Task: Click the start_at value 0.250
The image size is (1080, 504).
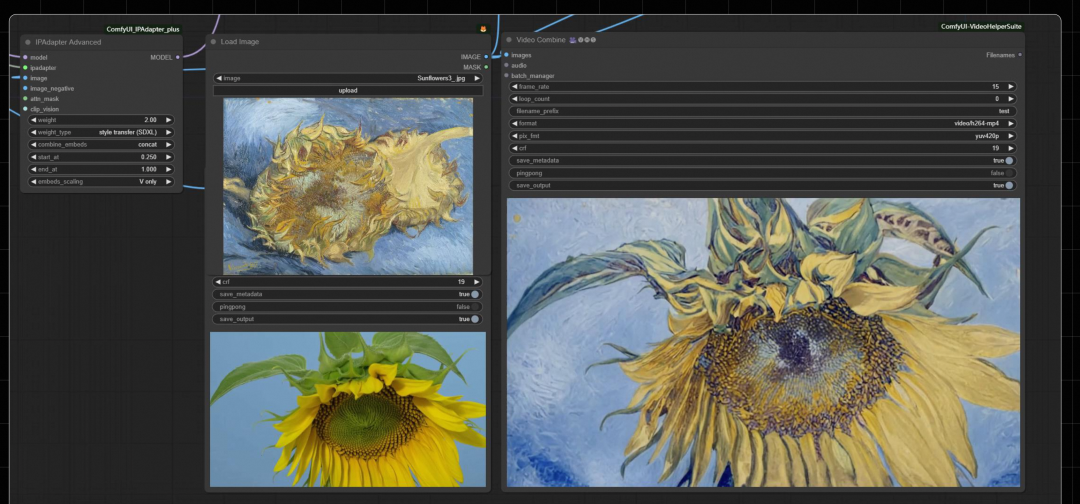Action: point(149,157)
